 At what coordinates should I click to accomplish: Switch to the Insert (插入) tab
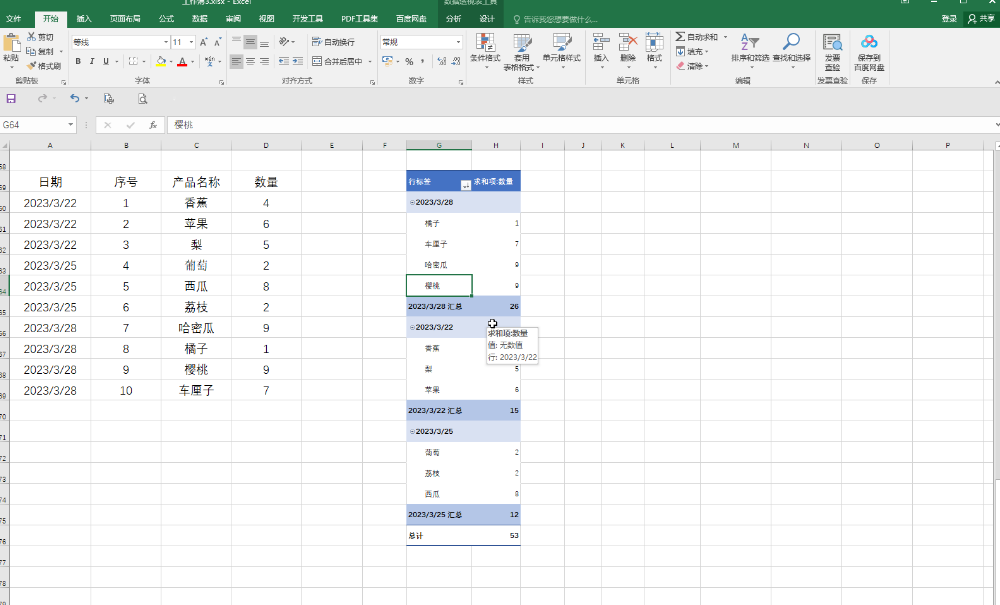click(84, 18)
